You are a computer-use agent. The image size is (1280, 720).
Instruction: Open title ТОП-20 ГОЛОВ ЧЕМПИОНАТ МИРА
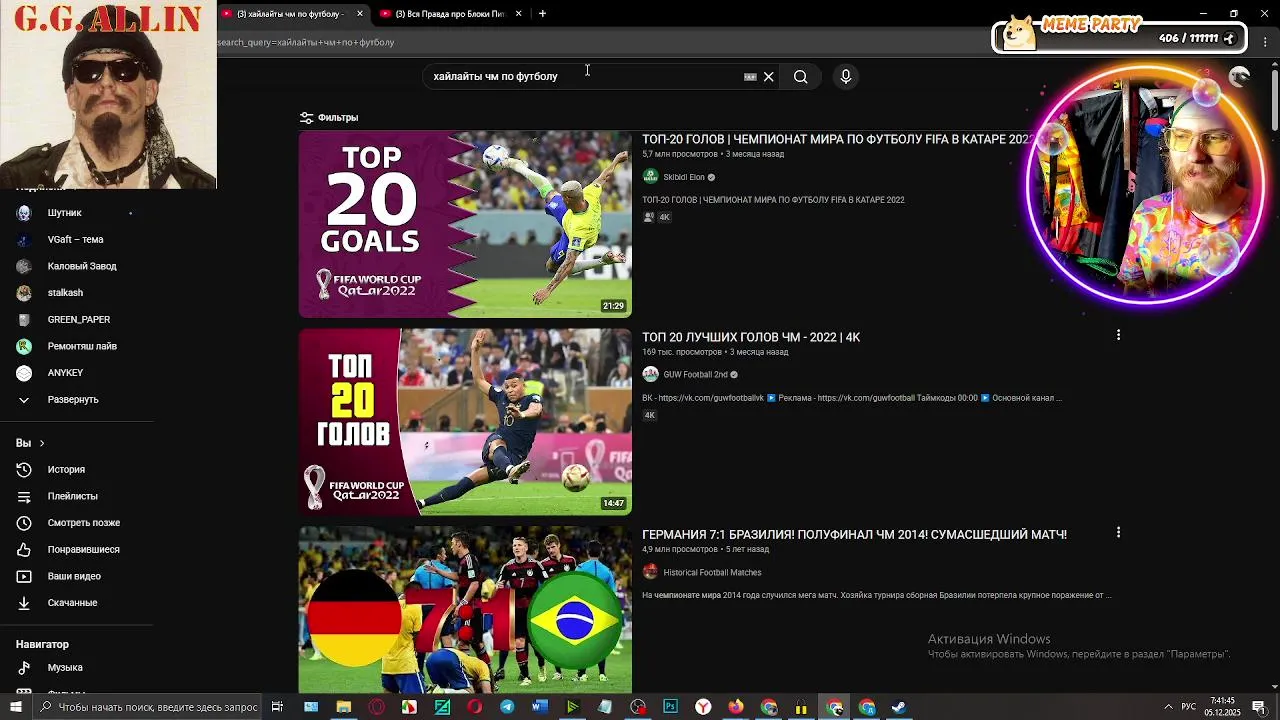(838, 139)
